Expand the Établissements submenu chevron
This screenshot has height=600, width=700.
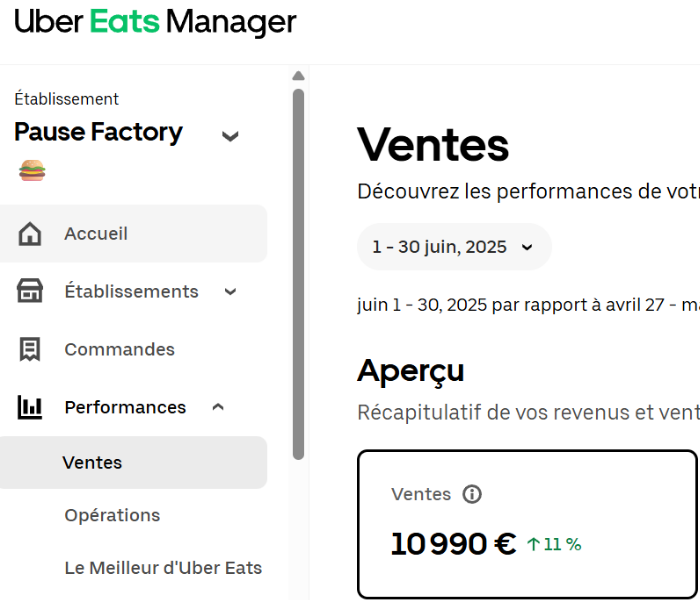(x=230, y=292)
